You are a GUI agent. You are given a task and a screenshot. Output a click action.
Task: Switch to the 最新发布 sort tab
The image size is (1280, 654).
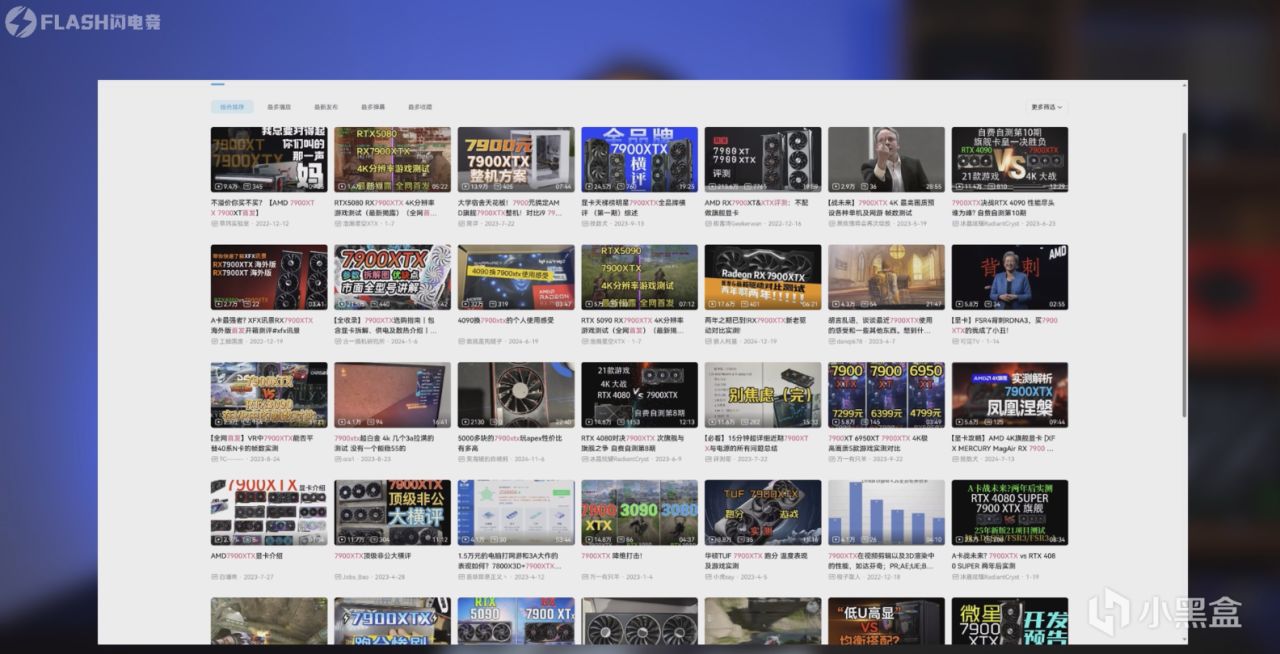point(326,106)
